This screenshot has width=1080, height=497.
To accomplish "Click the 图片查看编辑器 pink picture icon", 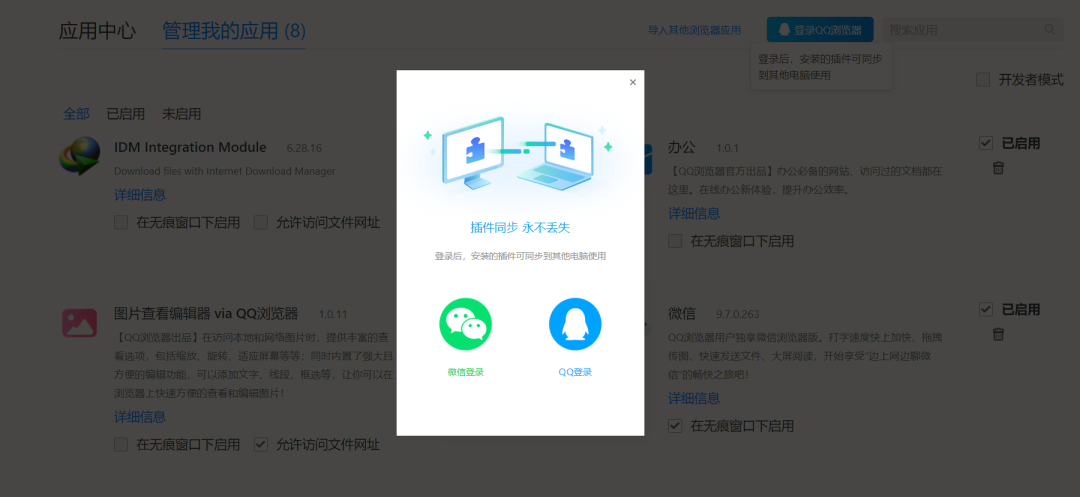I will point(79,322).
